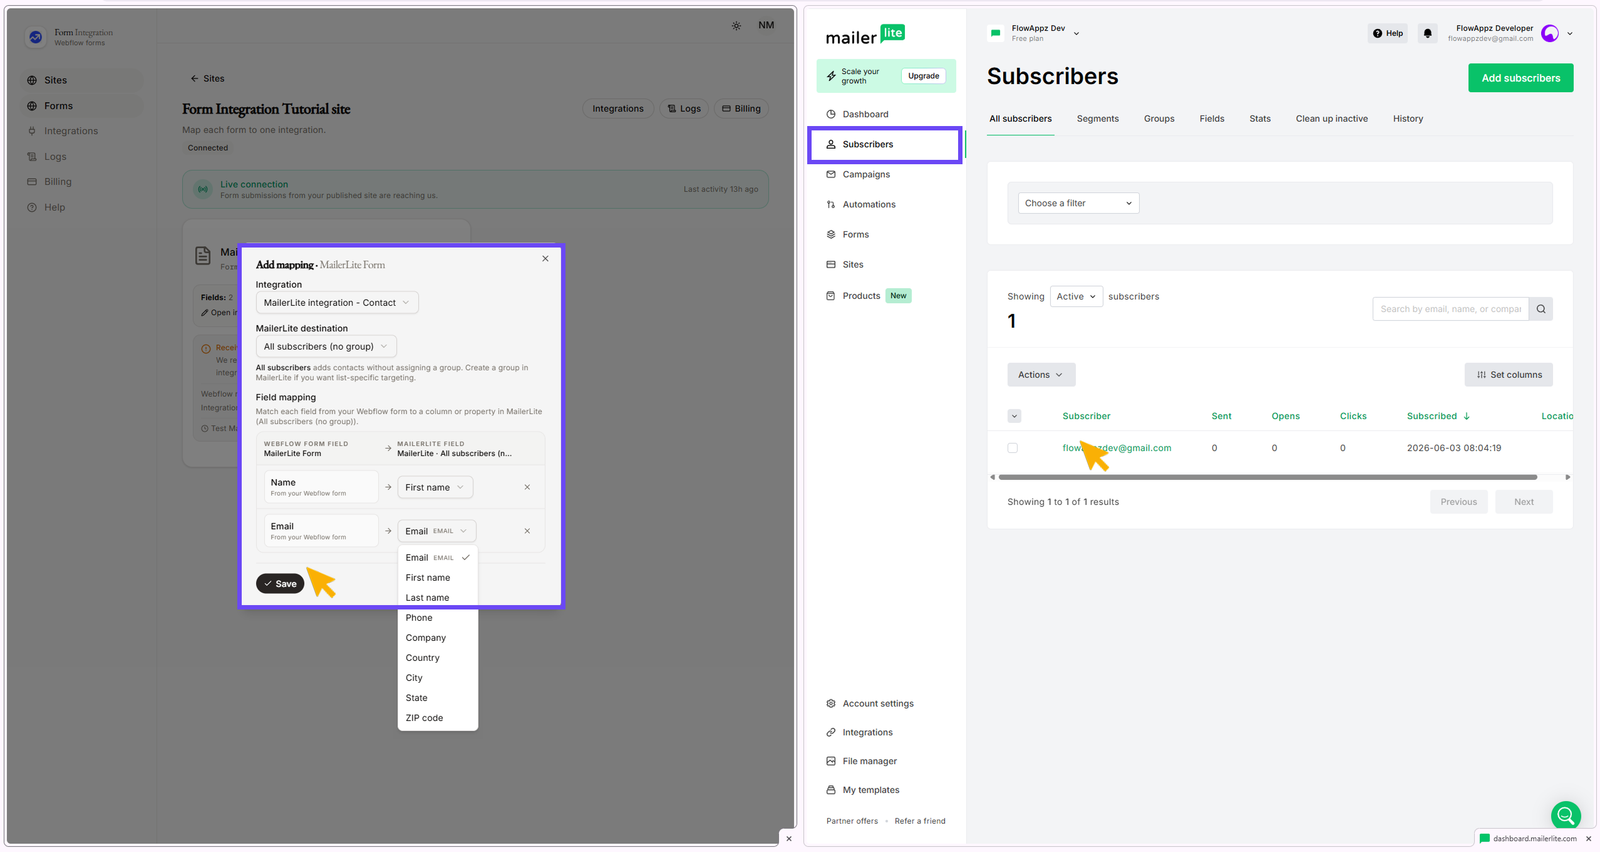Click the MailerLite logo
Viewport: 1600px width, 852px height.
pos(865,35)
